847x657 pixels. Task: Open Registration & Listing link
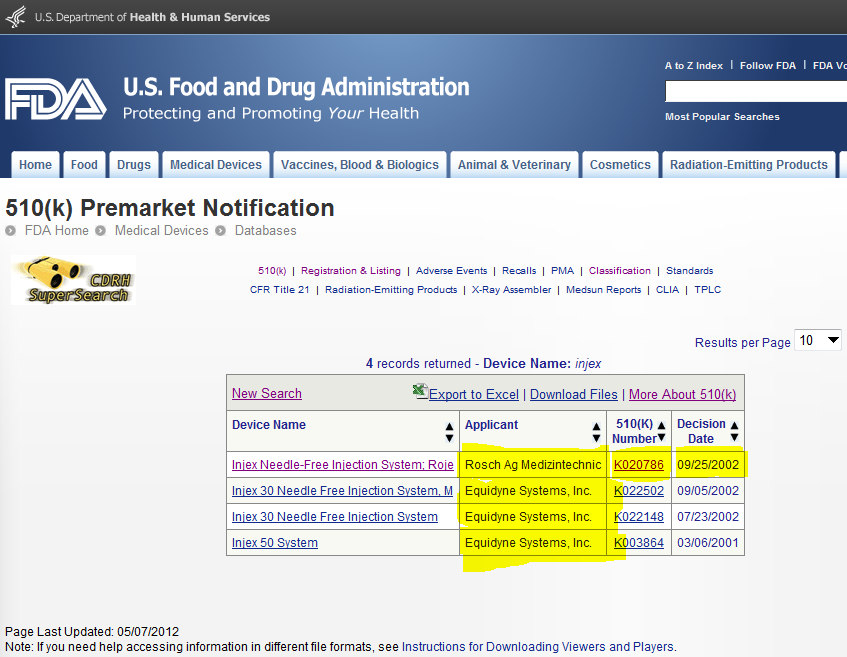pyautogui.click(x=351, y=271)
